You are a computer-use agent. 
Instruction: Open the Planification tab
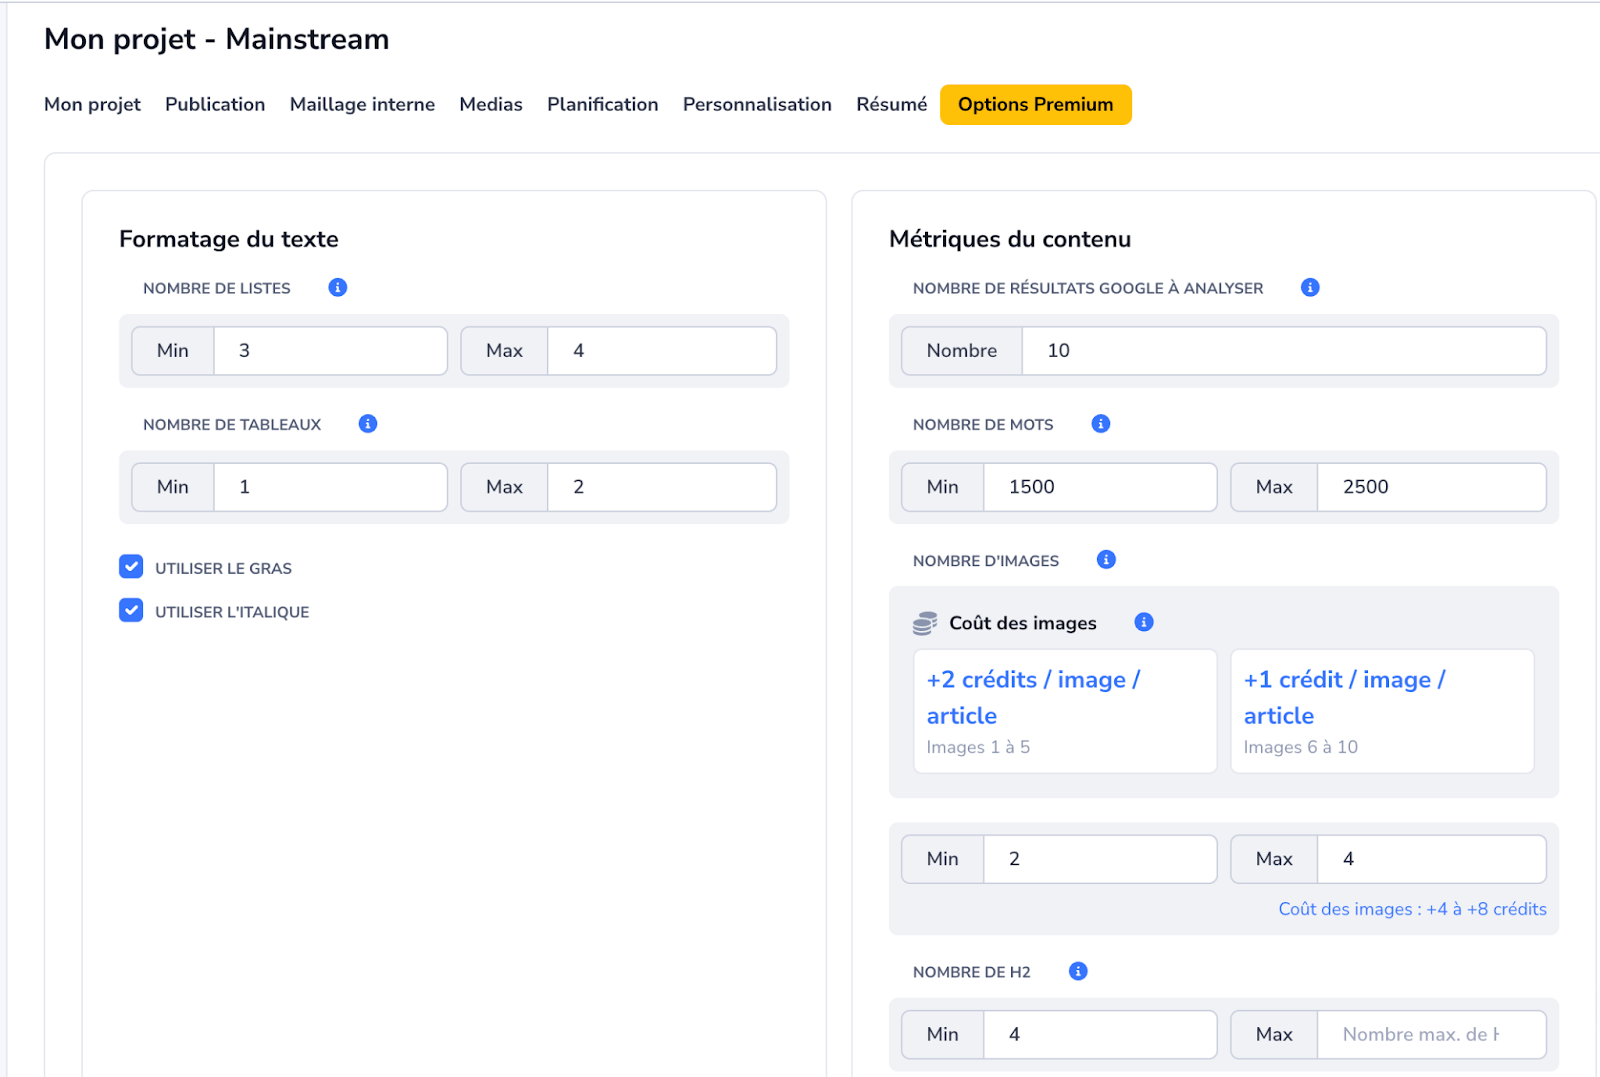[603, 104]
